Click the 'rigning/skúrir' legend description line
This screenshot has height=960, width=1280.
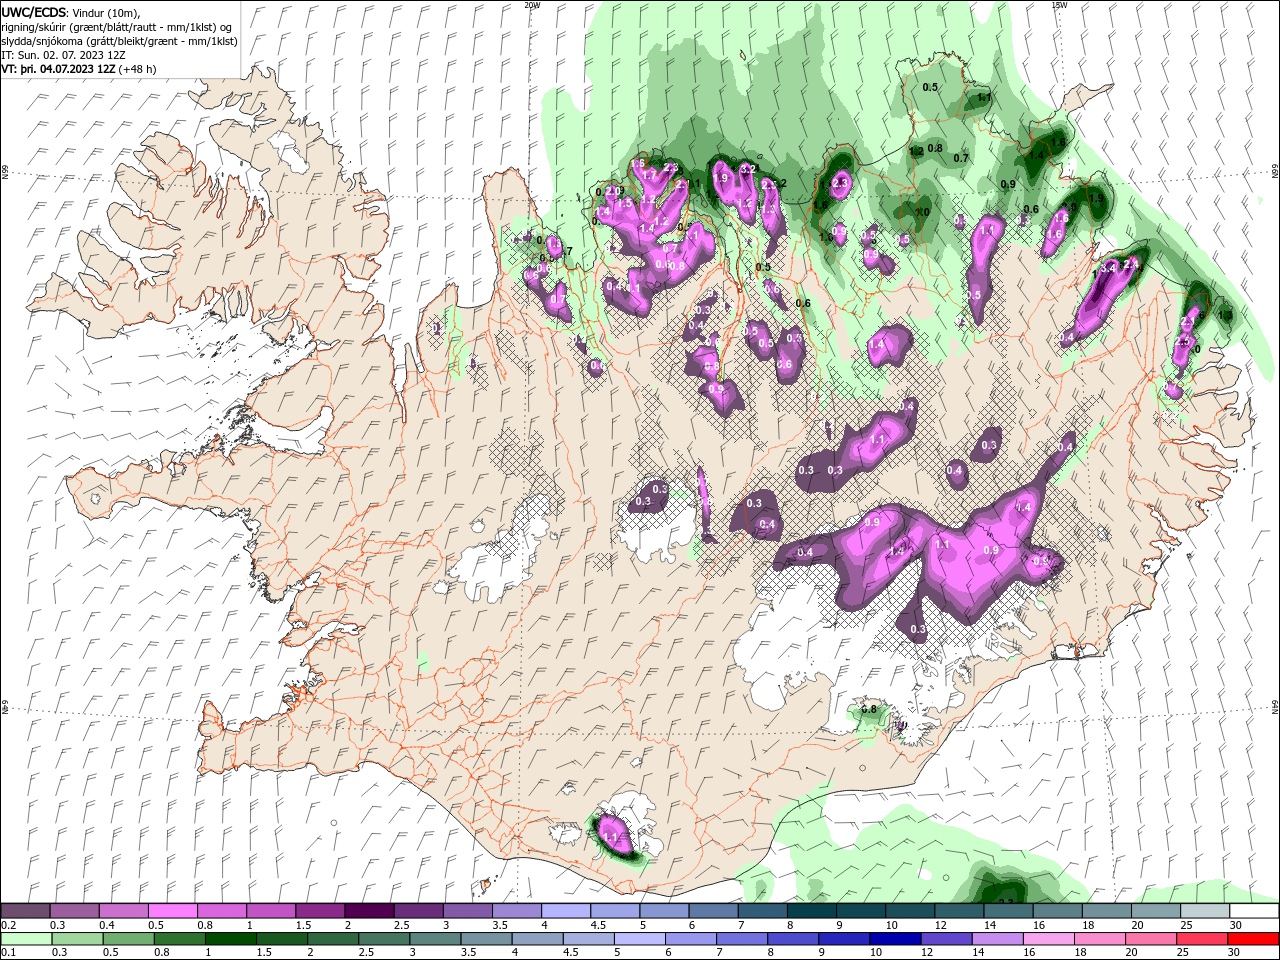pyautogui.click(x=117, y=27)
